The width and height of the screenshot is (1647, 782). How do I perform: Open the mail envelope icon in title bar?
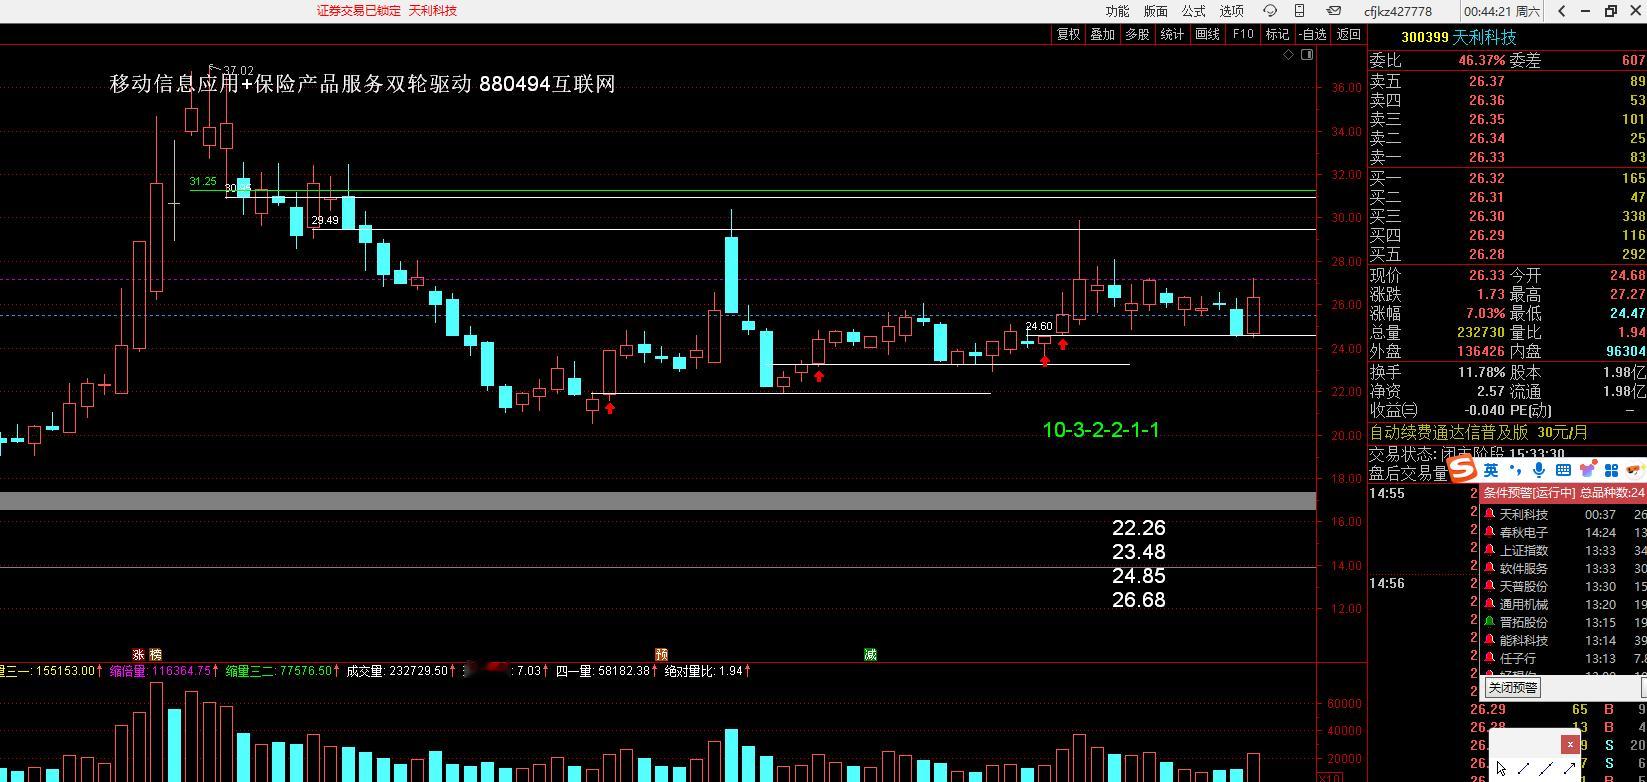[x=1333, y=11]
